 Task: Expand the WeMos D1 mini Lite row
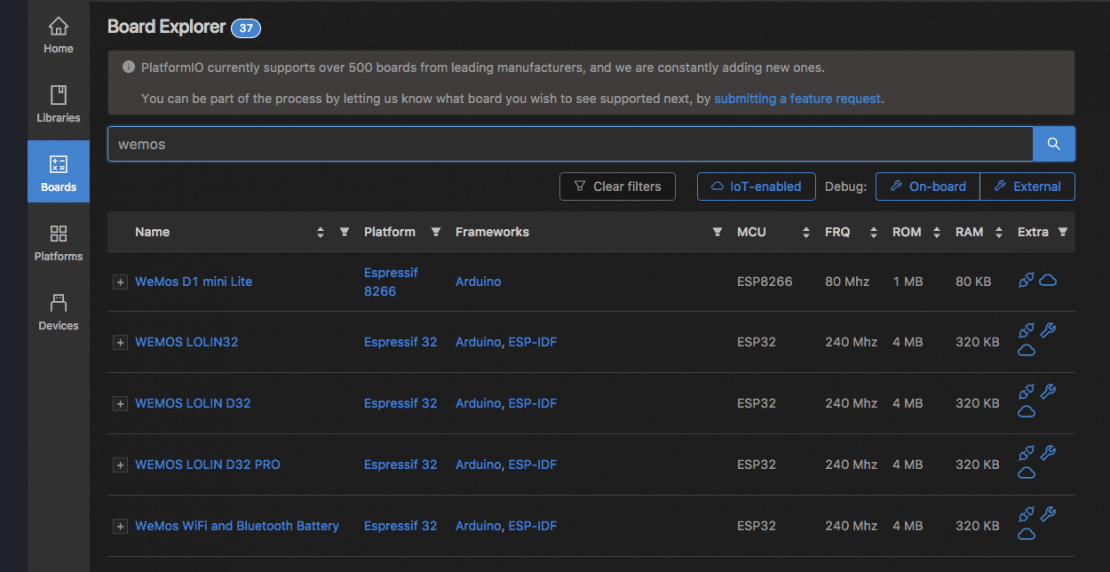coord(120,282)
